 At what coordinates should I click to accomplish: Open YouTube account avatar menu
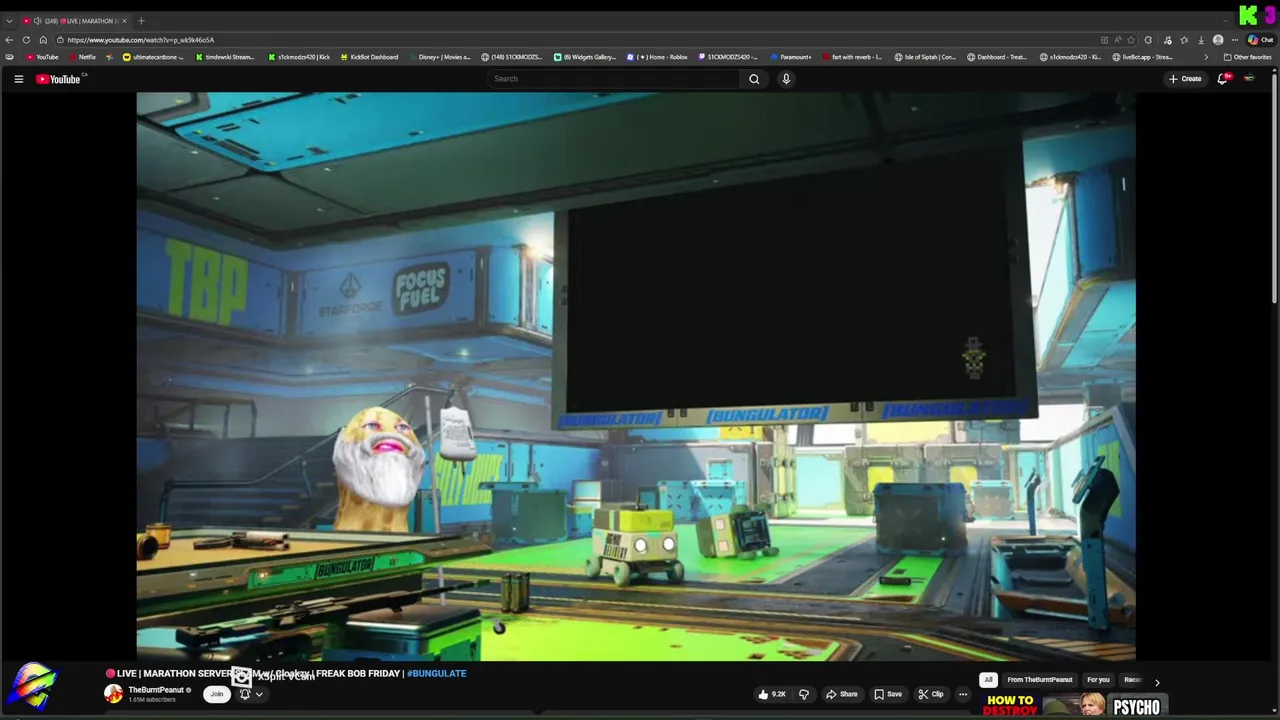coord(1249,79)
